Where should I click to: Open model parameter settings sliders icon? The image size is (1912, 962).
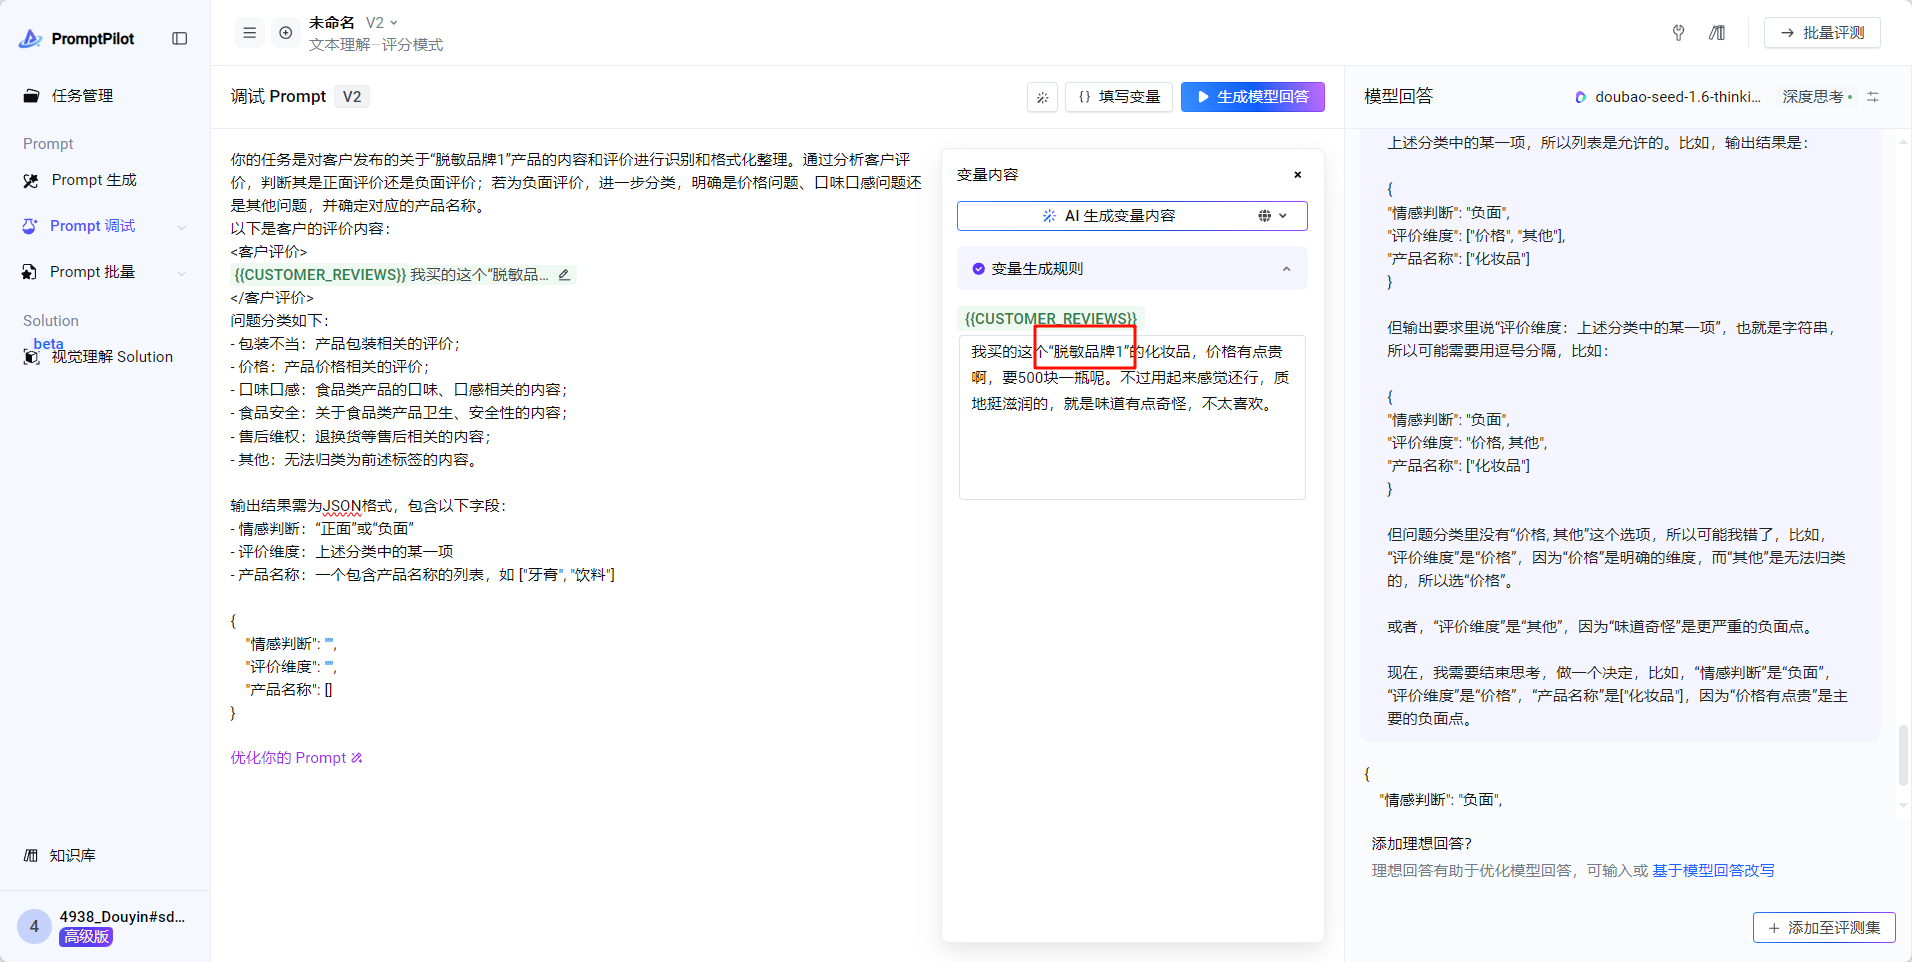[x=1873, y=97]
